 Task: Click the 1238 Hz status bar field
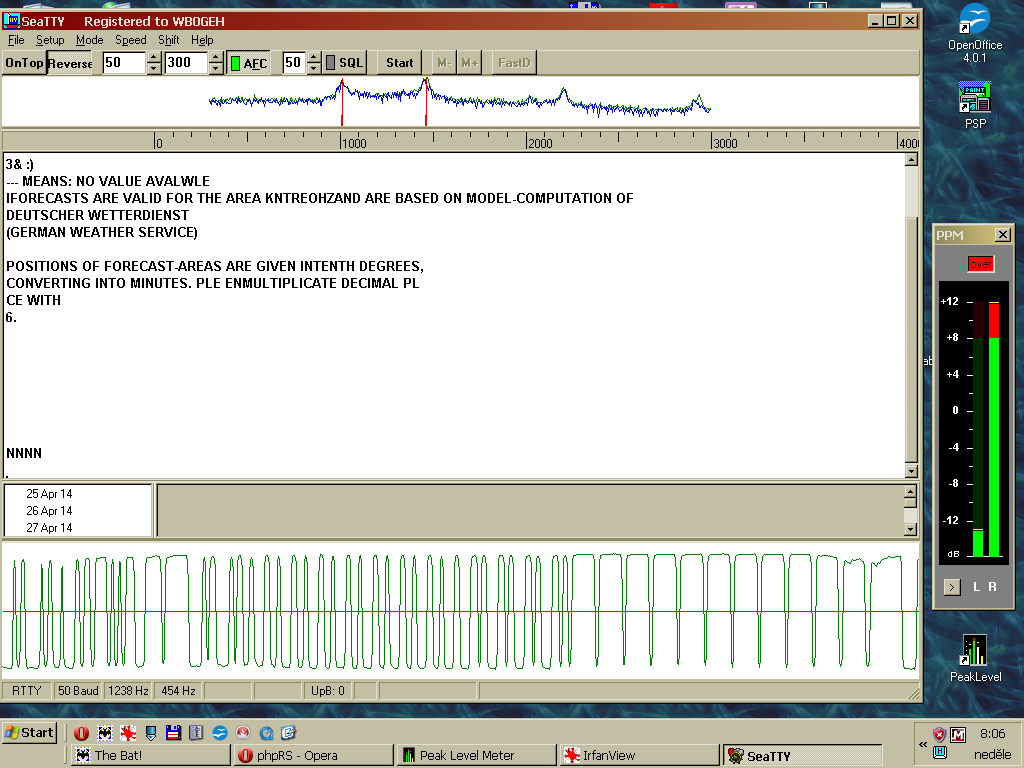pyautogui.click(x=128, y=690)
